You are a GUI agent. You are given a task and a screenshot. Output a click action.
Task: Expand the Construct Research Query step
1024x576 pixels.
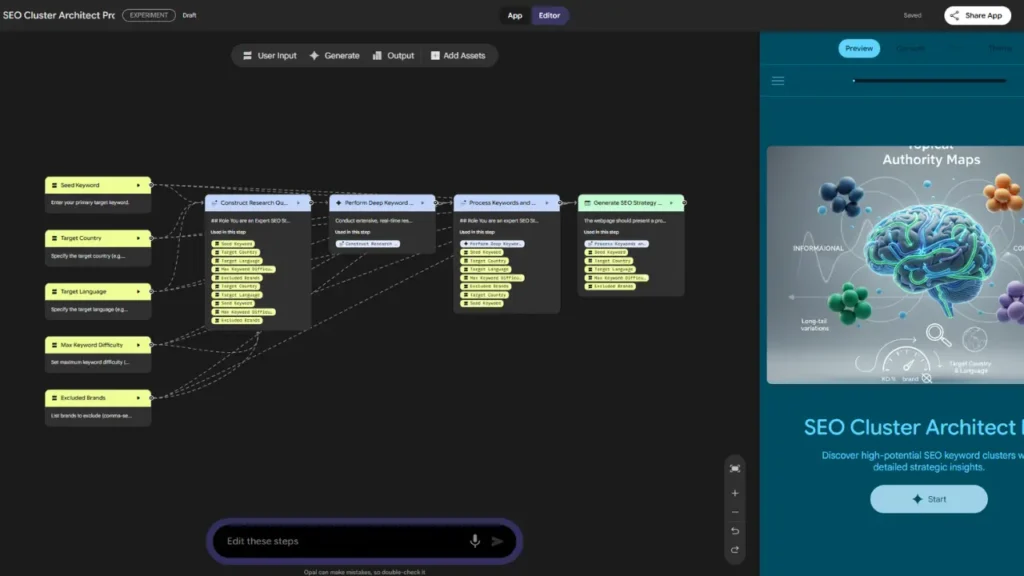[x=298, y=202]
